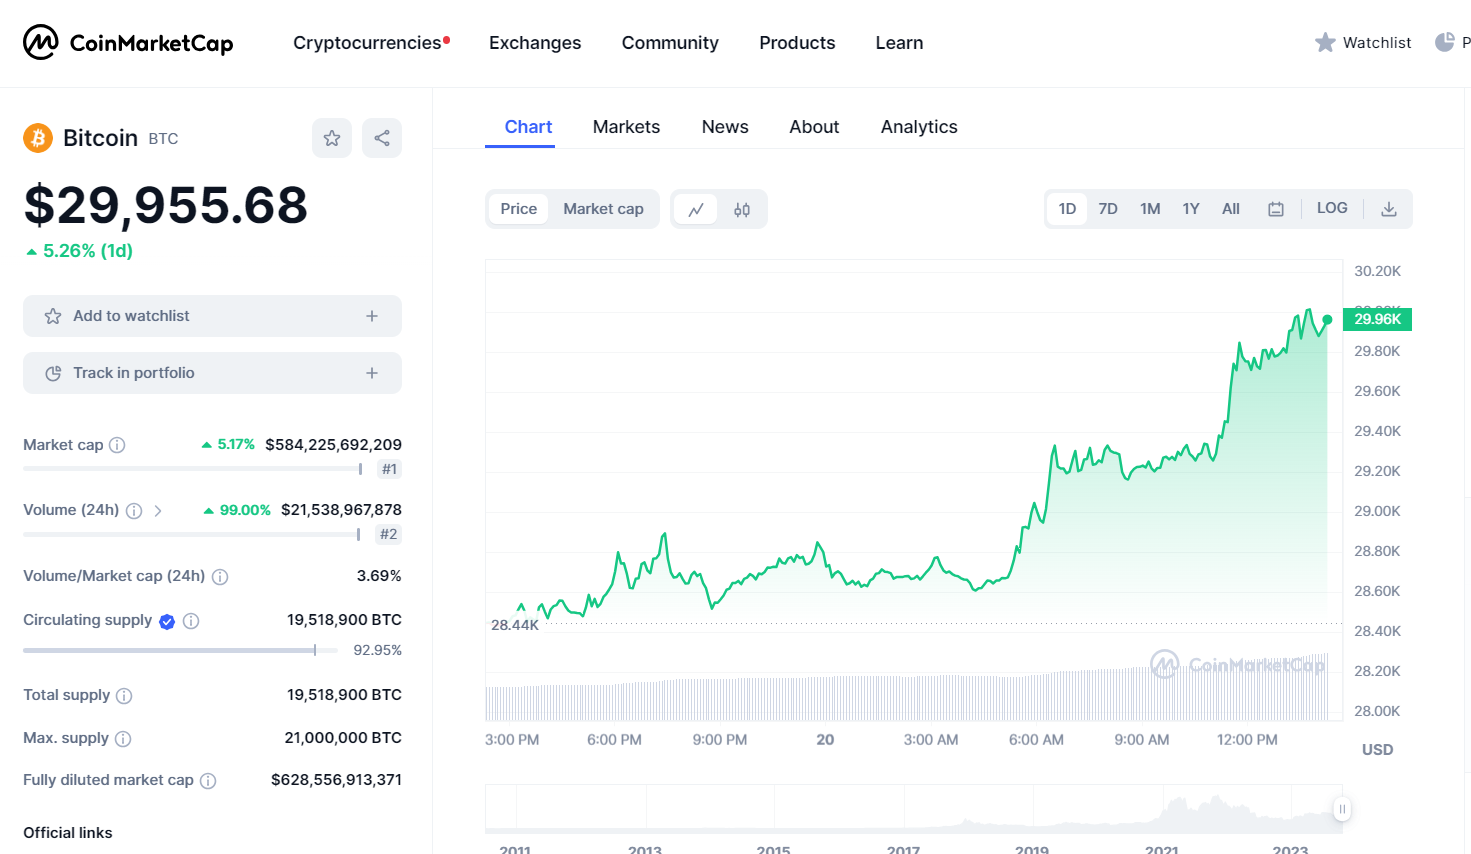Open the calendar date range picker
Image resolution: width=1471 pixels, height=854 pixels.
point(1276,209)
